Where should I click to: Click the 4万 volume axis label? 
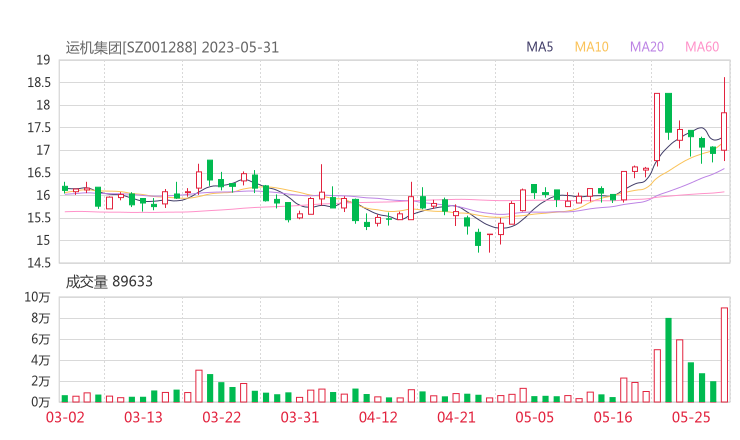pyautogui.click(x=41, y=360)
